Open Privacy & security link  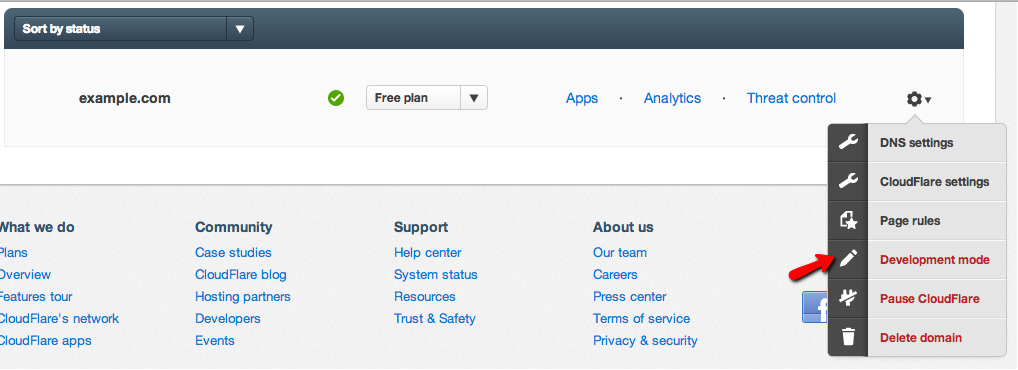pos(645,341)
